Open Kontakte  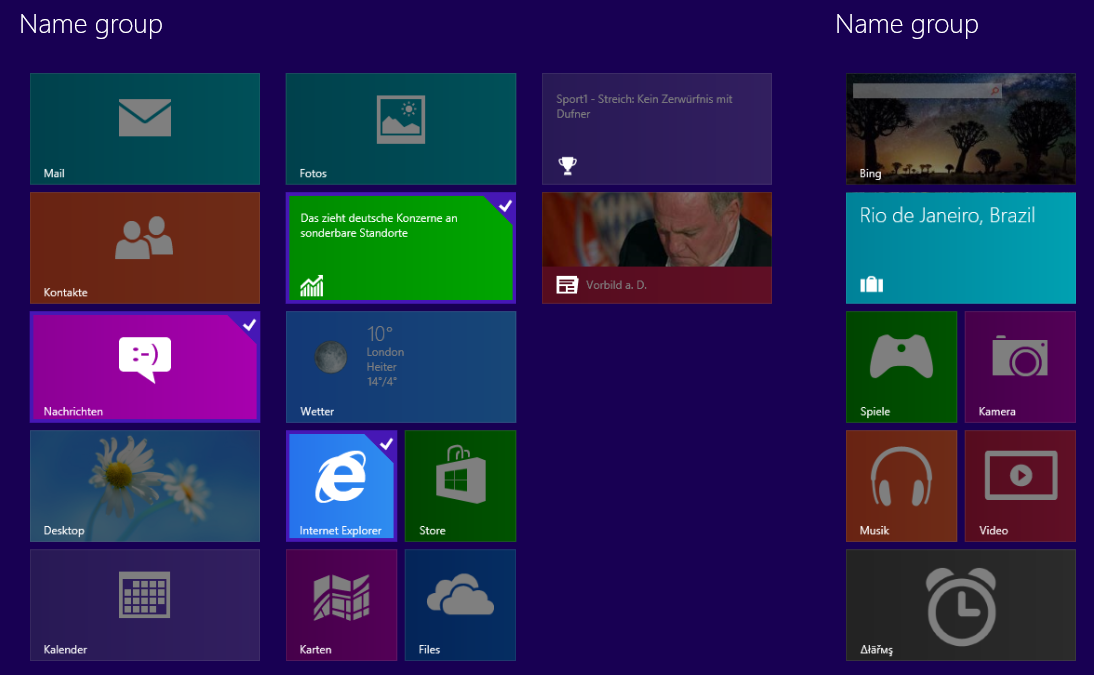(144, 247)
